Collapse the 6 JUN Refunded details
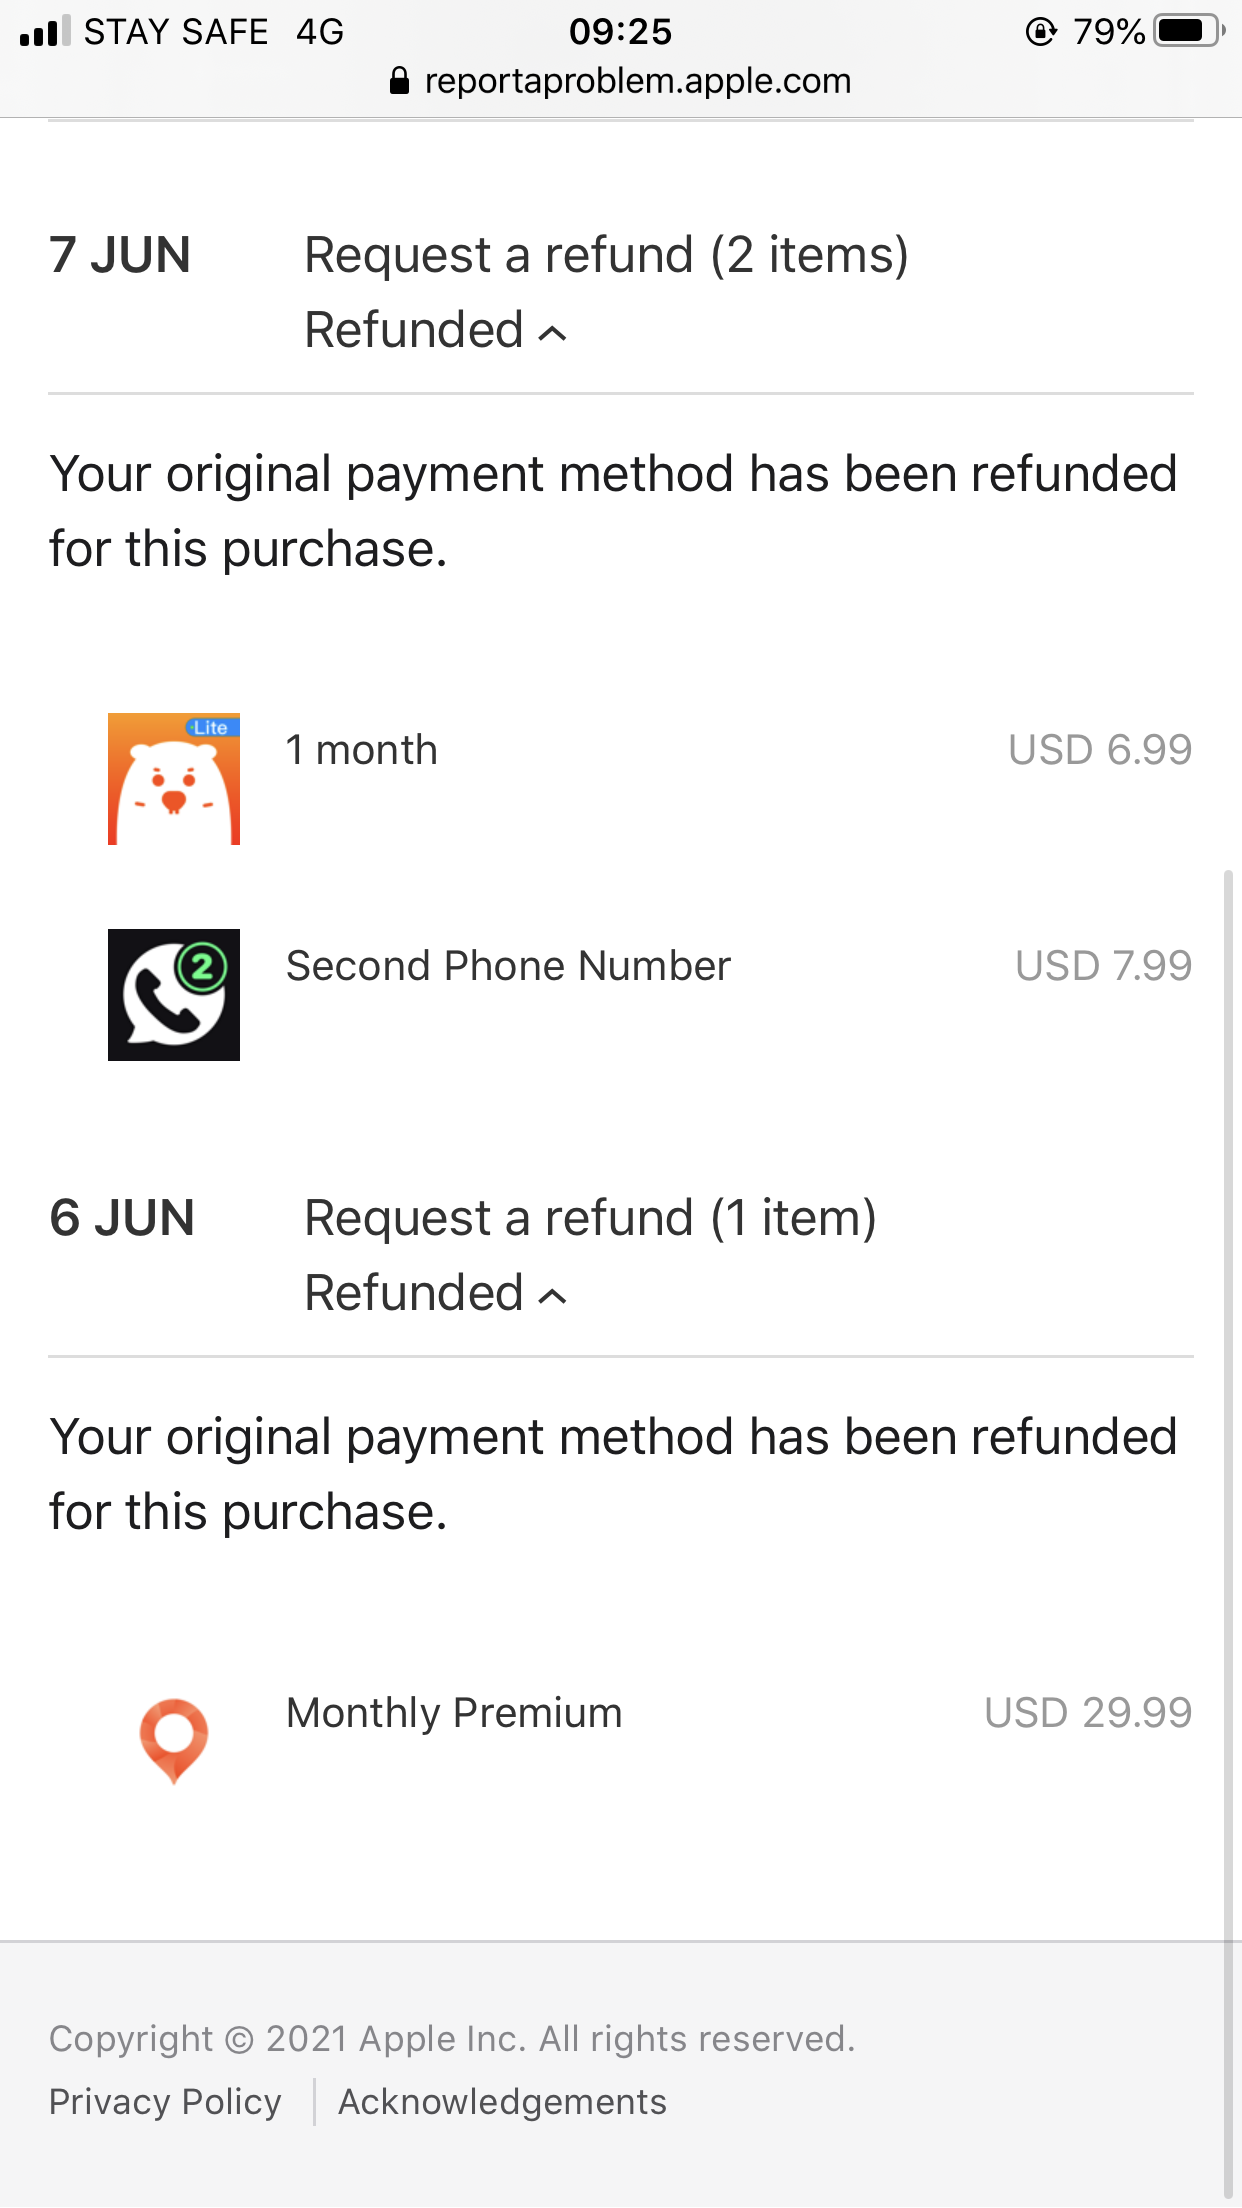Viewport: 1242px width, 2208px height. tap(436, 1294)
